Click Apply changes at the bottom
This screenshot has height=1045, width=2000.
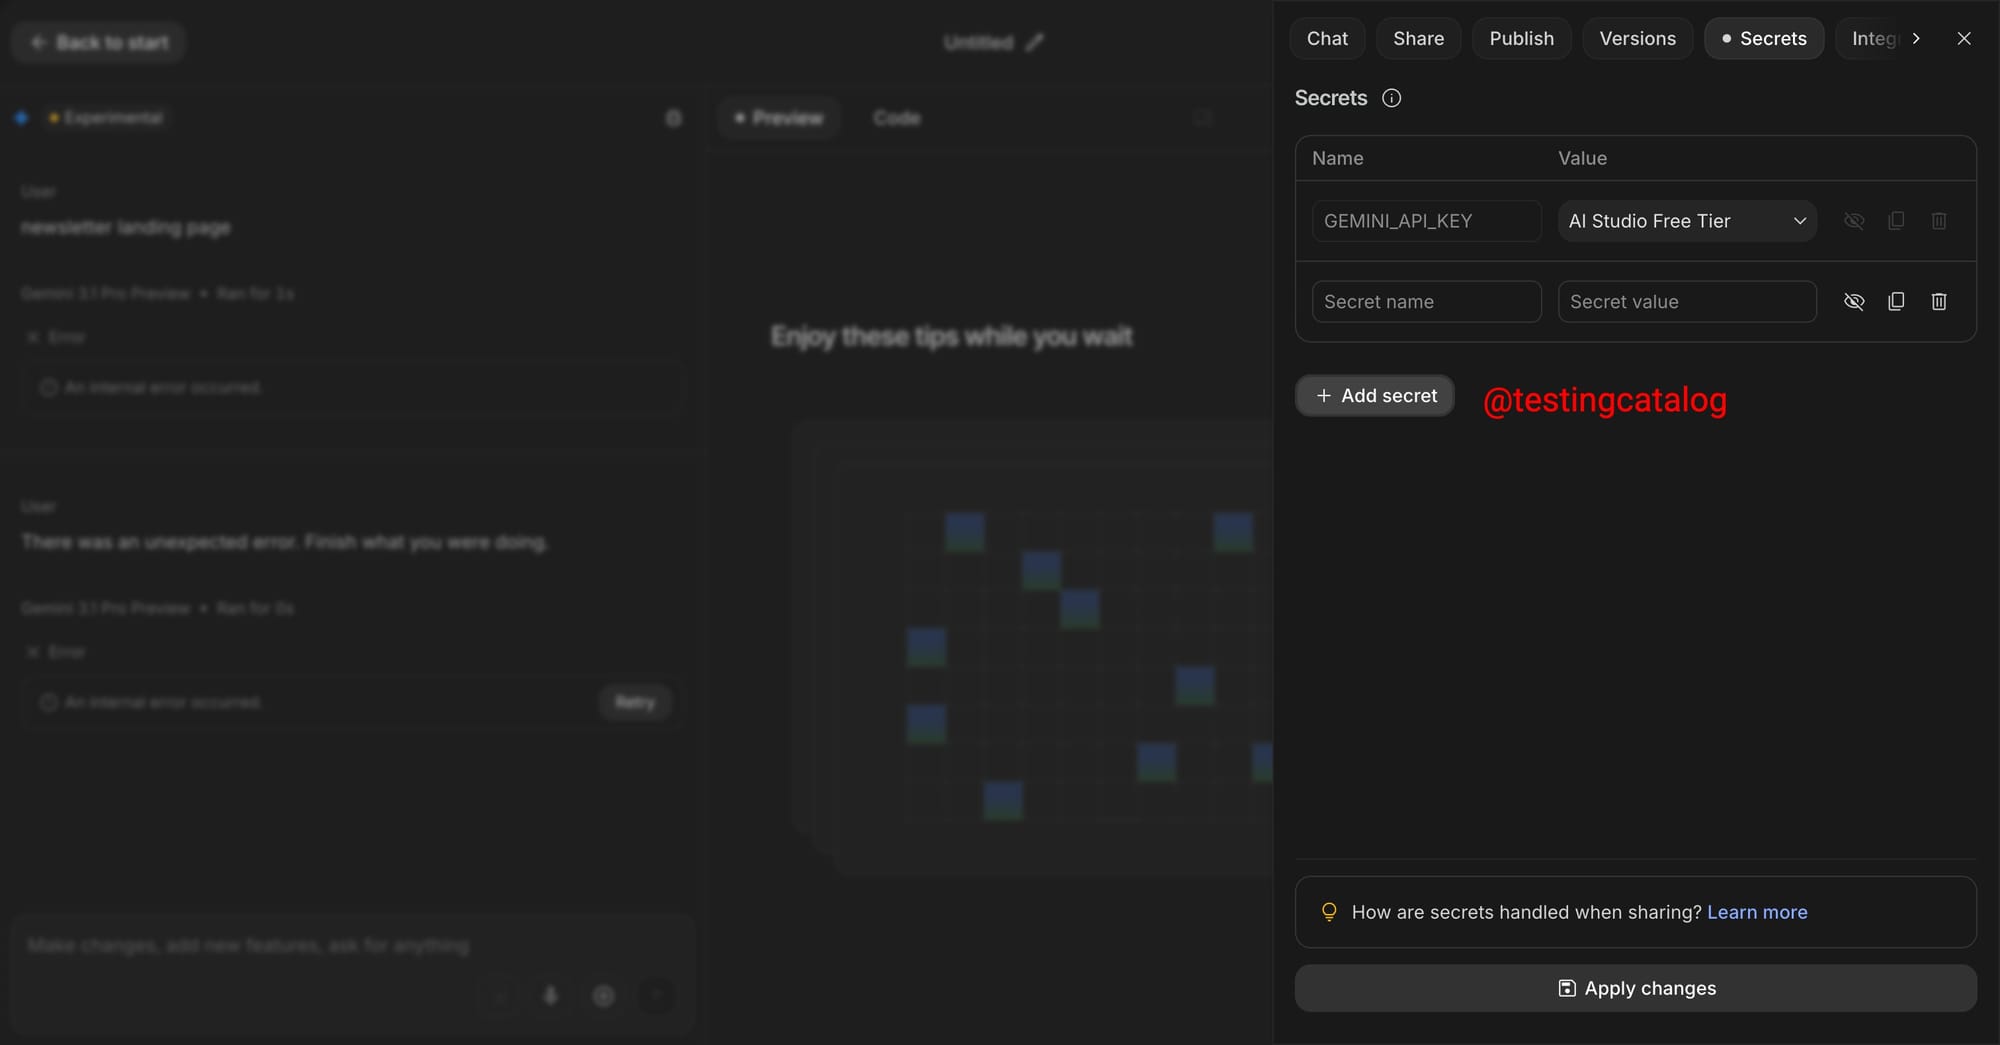pos(1635,988)
